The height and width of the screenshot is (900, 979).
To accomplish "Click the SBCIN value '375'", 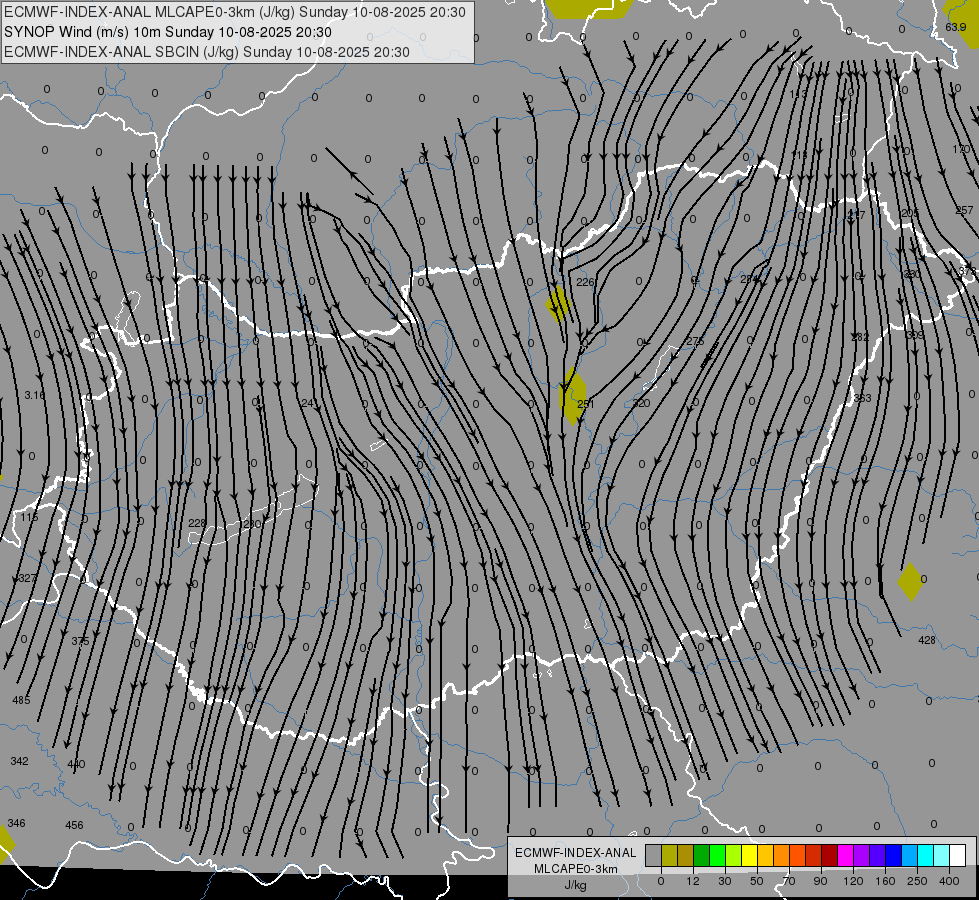I will pyautogui.click(x=80, y=641).
